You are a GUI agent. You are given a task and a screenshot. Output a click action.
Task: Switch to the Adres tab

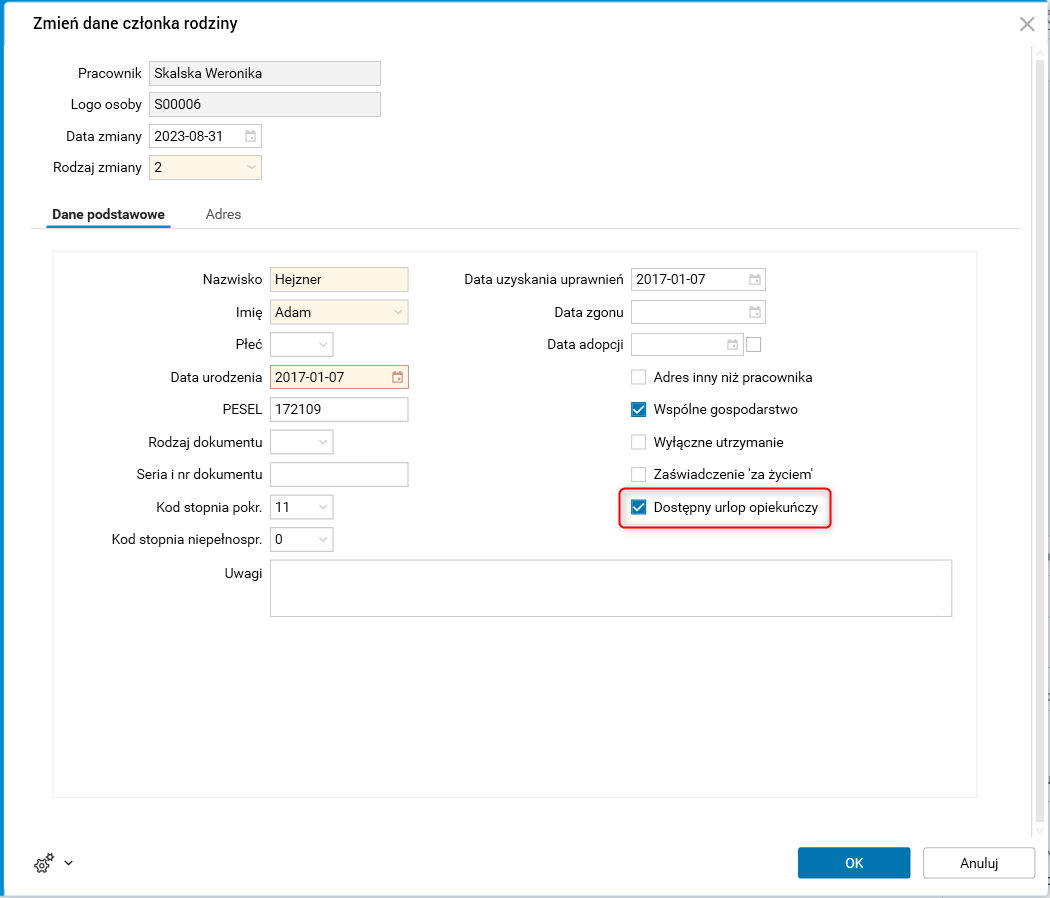[223, 214]
